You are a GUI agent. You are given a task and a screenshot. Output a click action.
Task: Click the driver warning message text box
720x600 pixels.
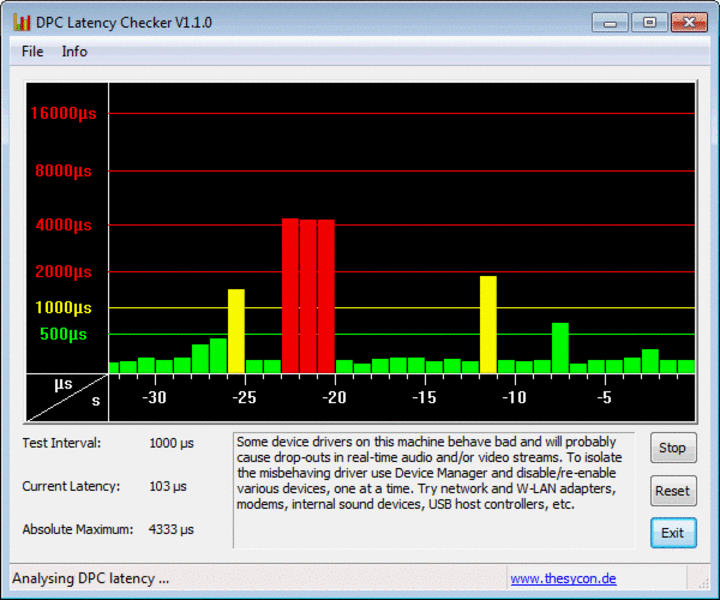click(434, 490)
